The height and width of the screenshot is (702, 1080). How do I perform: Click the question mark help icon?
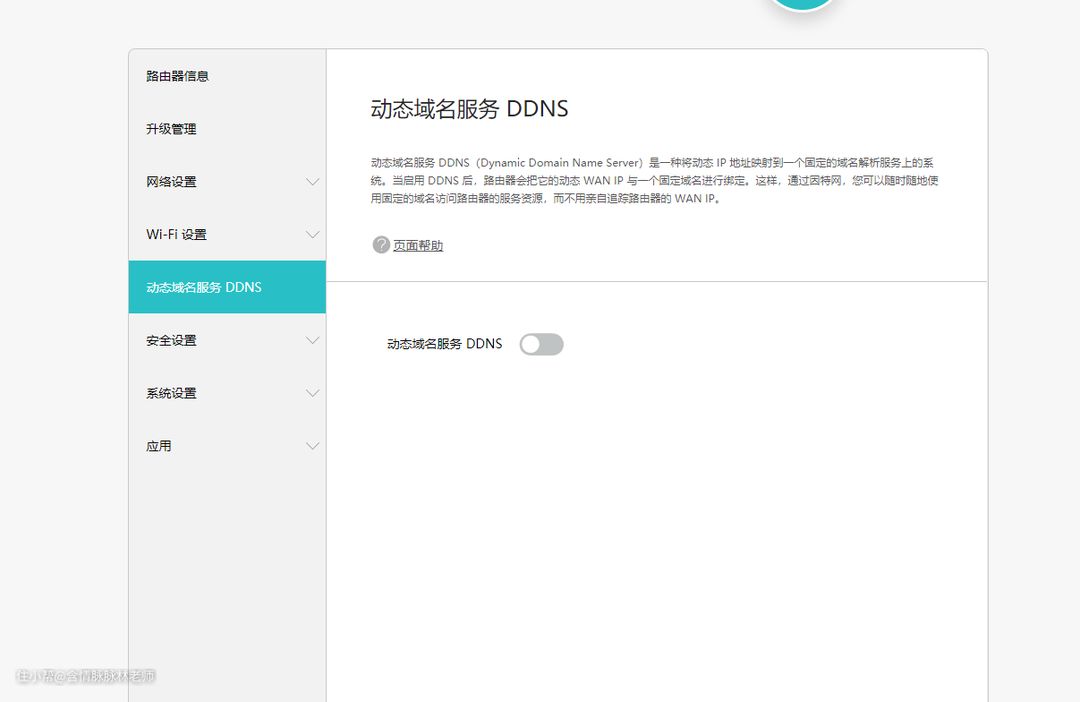[381, 245]
